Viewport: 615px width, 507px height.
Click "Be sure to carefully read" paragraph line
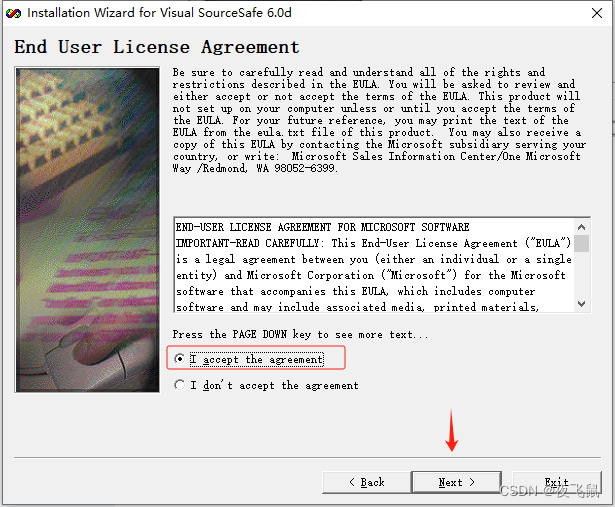tap(358, 73)
